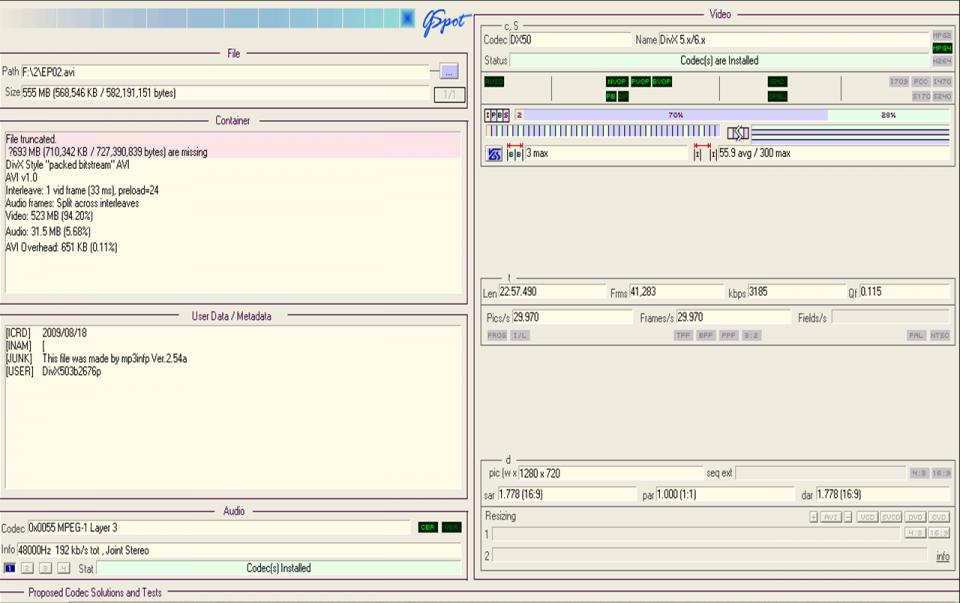Click the Frms value 41,283
960x603 pixels.
[675, 292]
